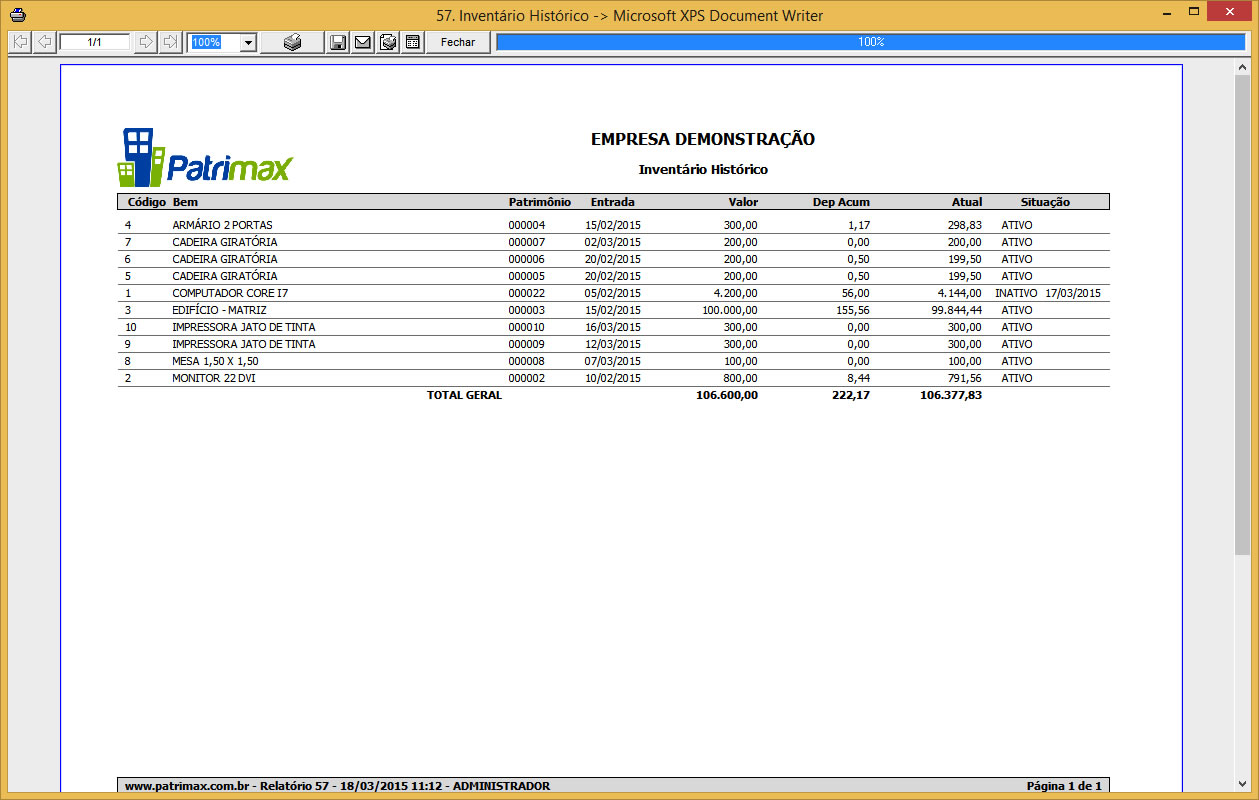
Task: Click entry date 02/03/2015
Action: (x=613, y=242)
